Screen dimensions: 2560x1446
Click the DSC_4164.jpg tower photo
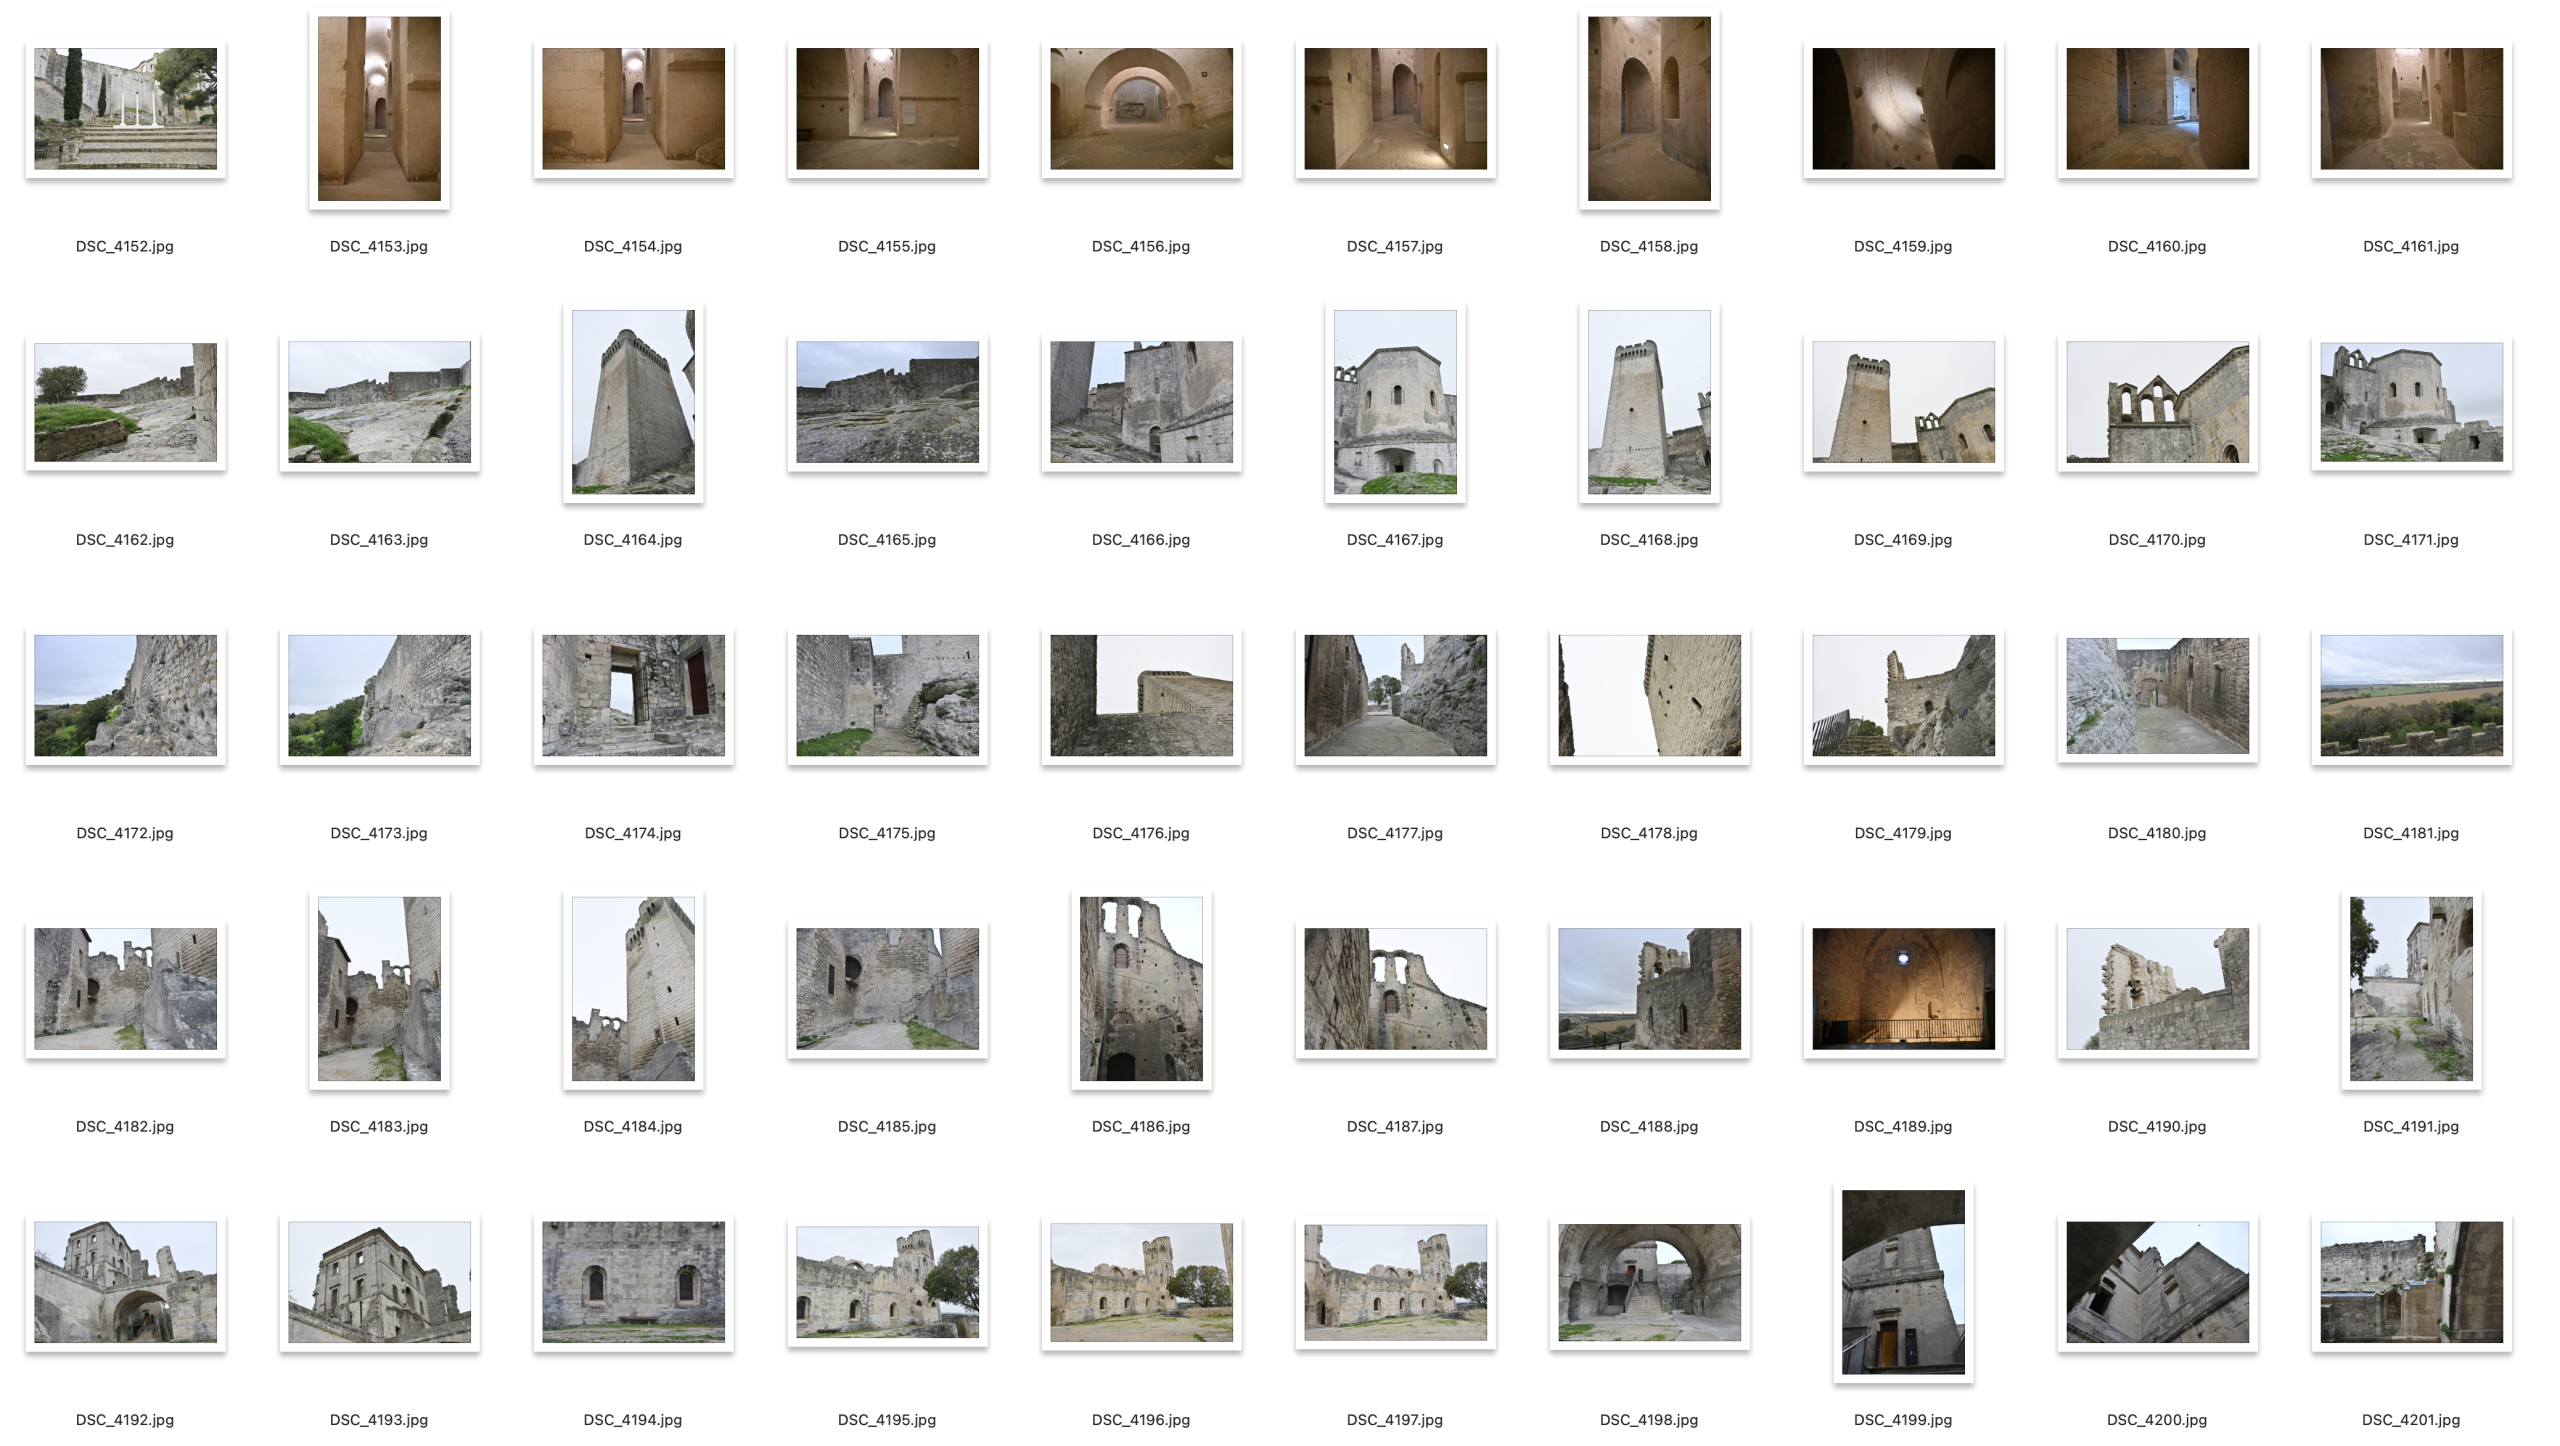point(633,402)
